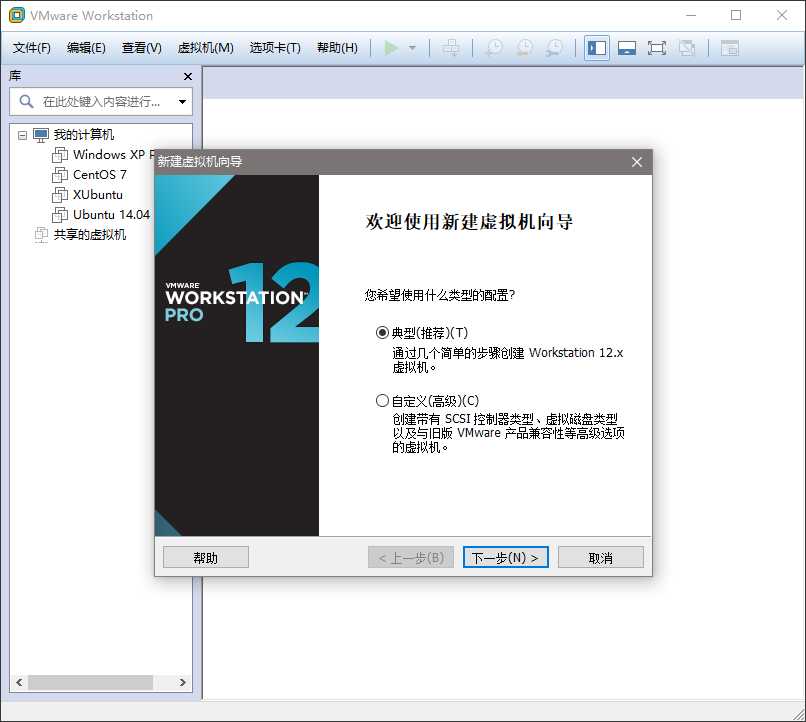Click the library horizontal scrollbar thumb

click(x=90, y=682)
